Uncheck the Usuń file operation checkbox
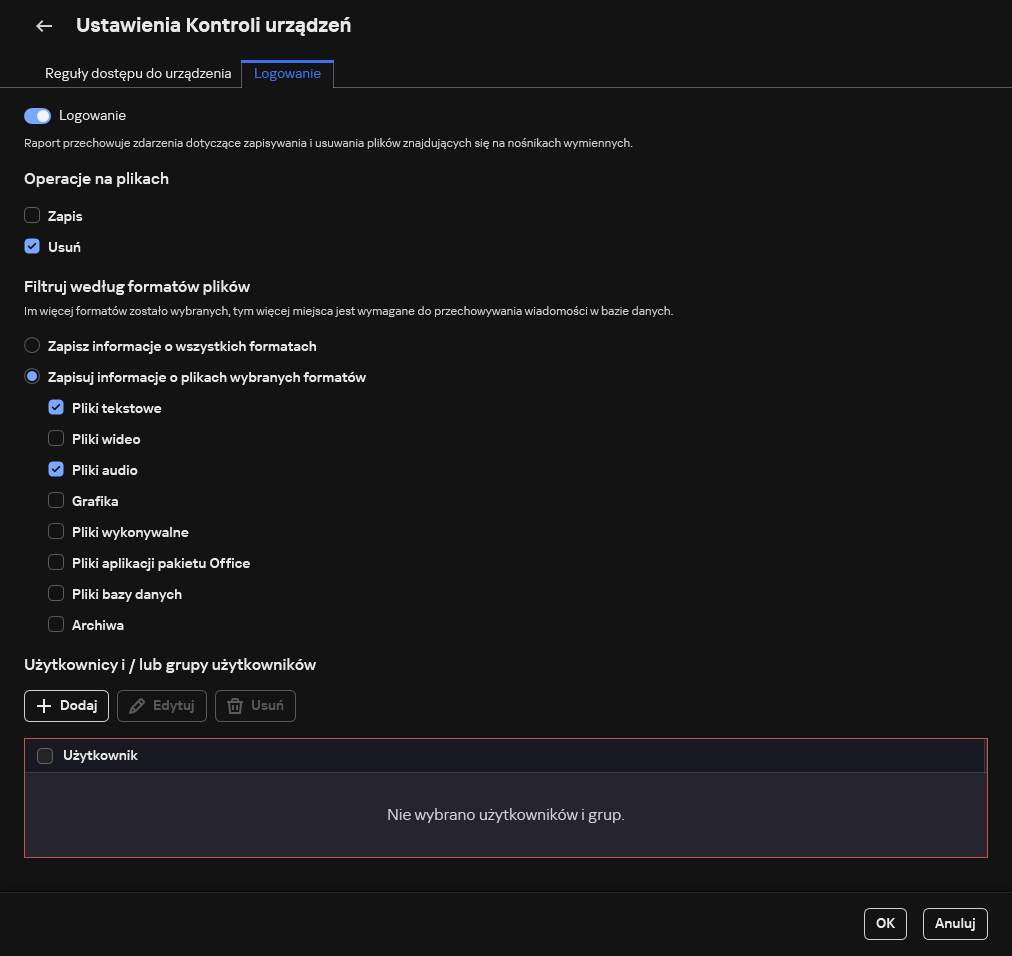1012x956 pixels. click(32, 246)
